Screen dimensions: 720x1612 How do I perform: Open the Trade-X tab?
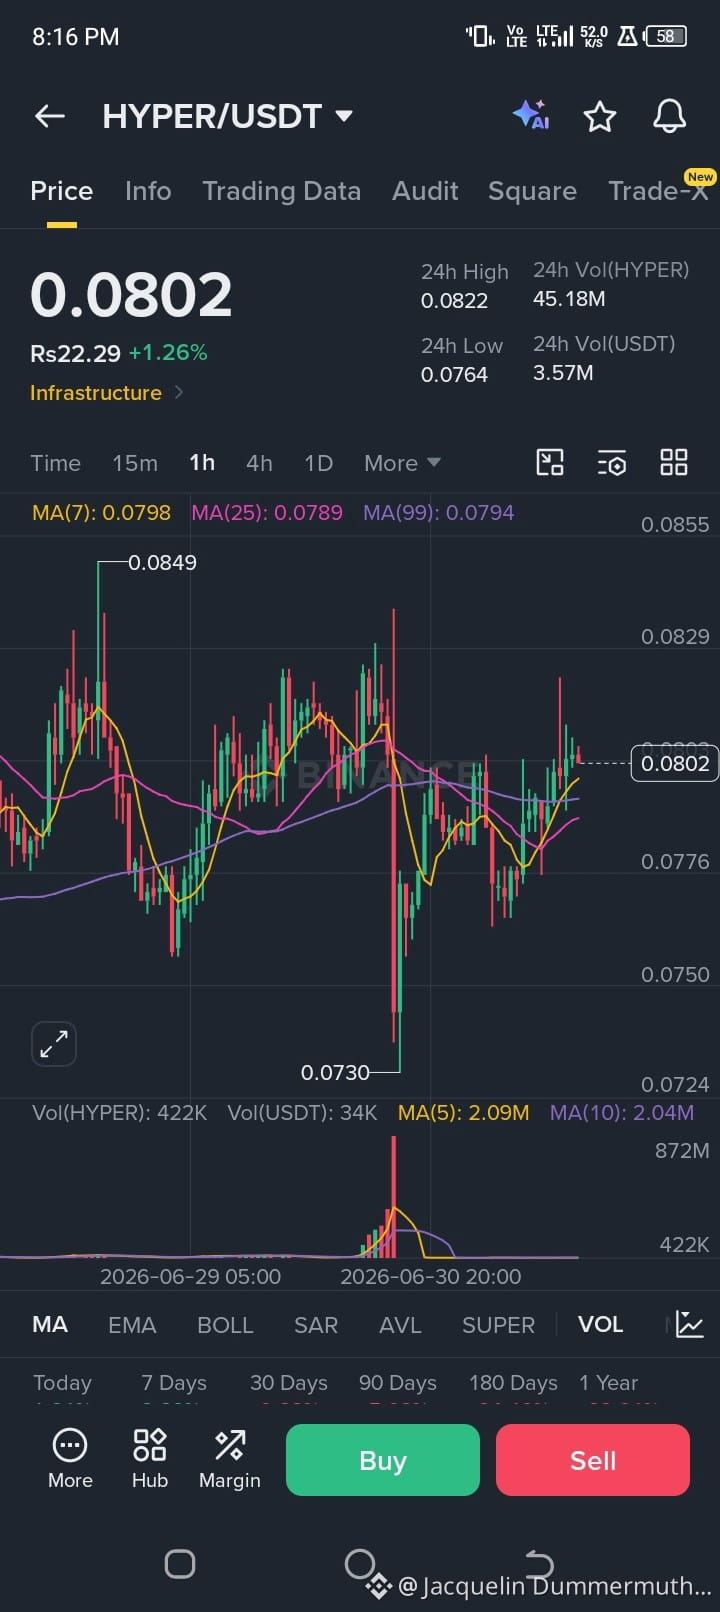[658, 191]
